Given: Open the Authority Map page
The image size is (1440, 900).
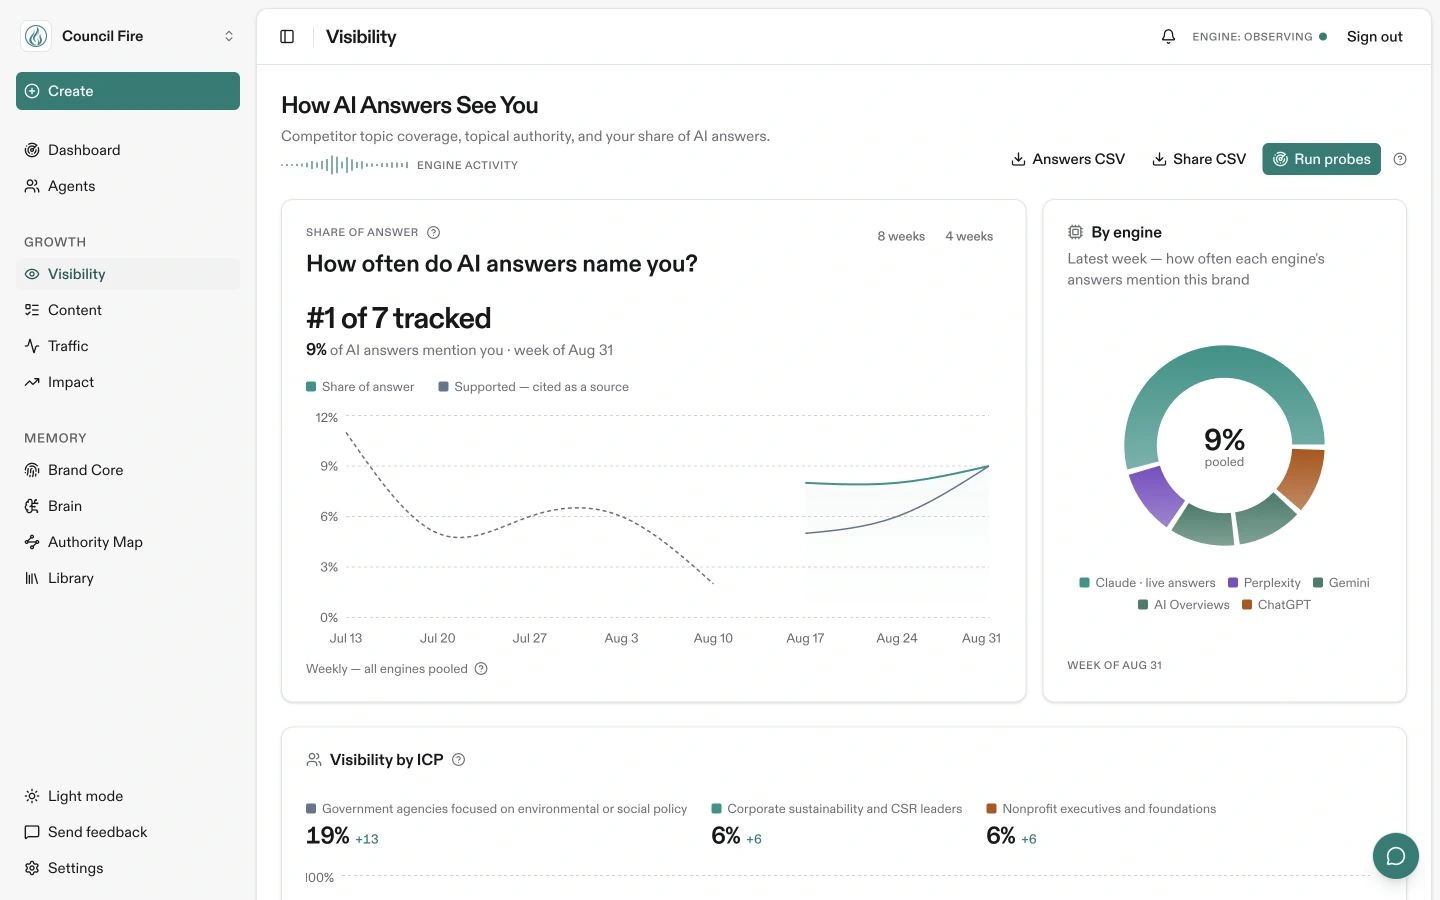Looking at the screenshot, I should pyautogui.click(x=128, y=542).
